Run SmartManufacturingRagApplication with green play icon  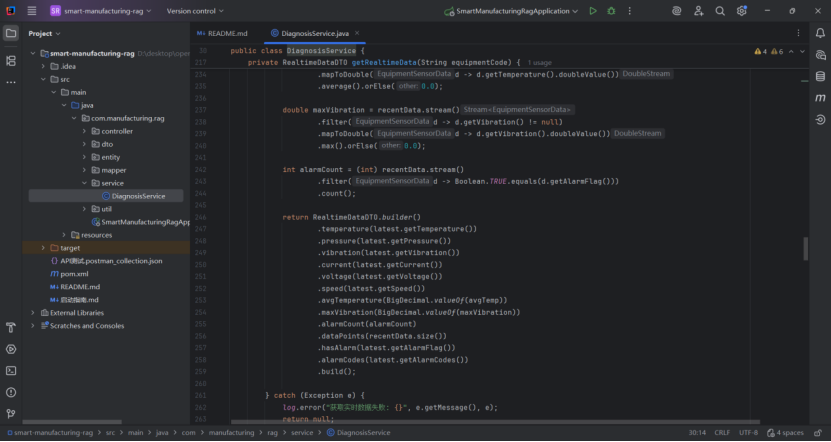click(593, 11)
